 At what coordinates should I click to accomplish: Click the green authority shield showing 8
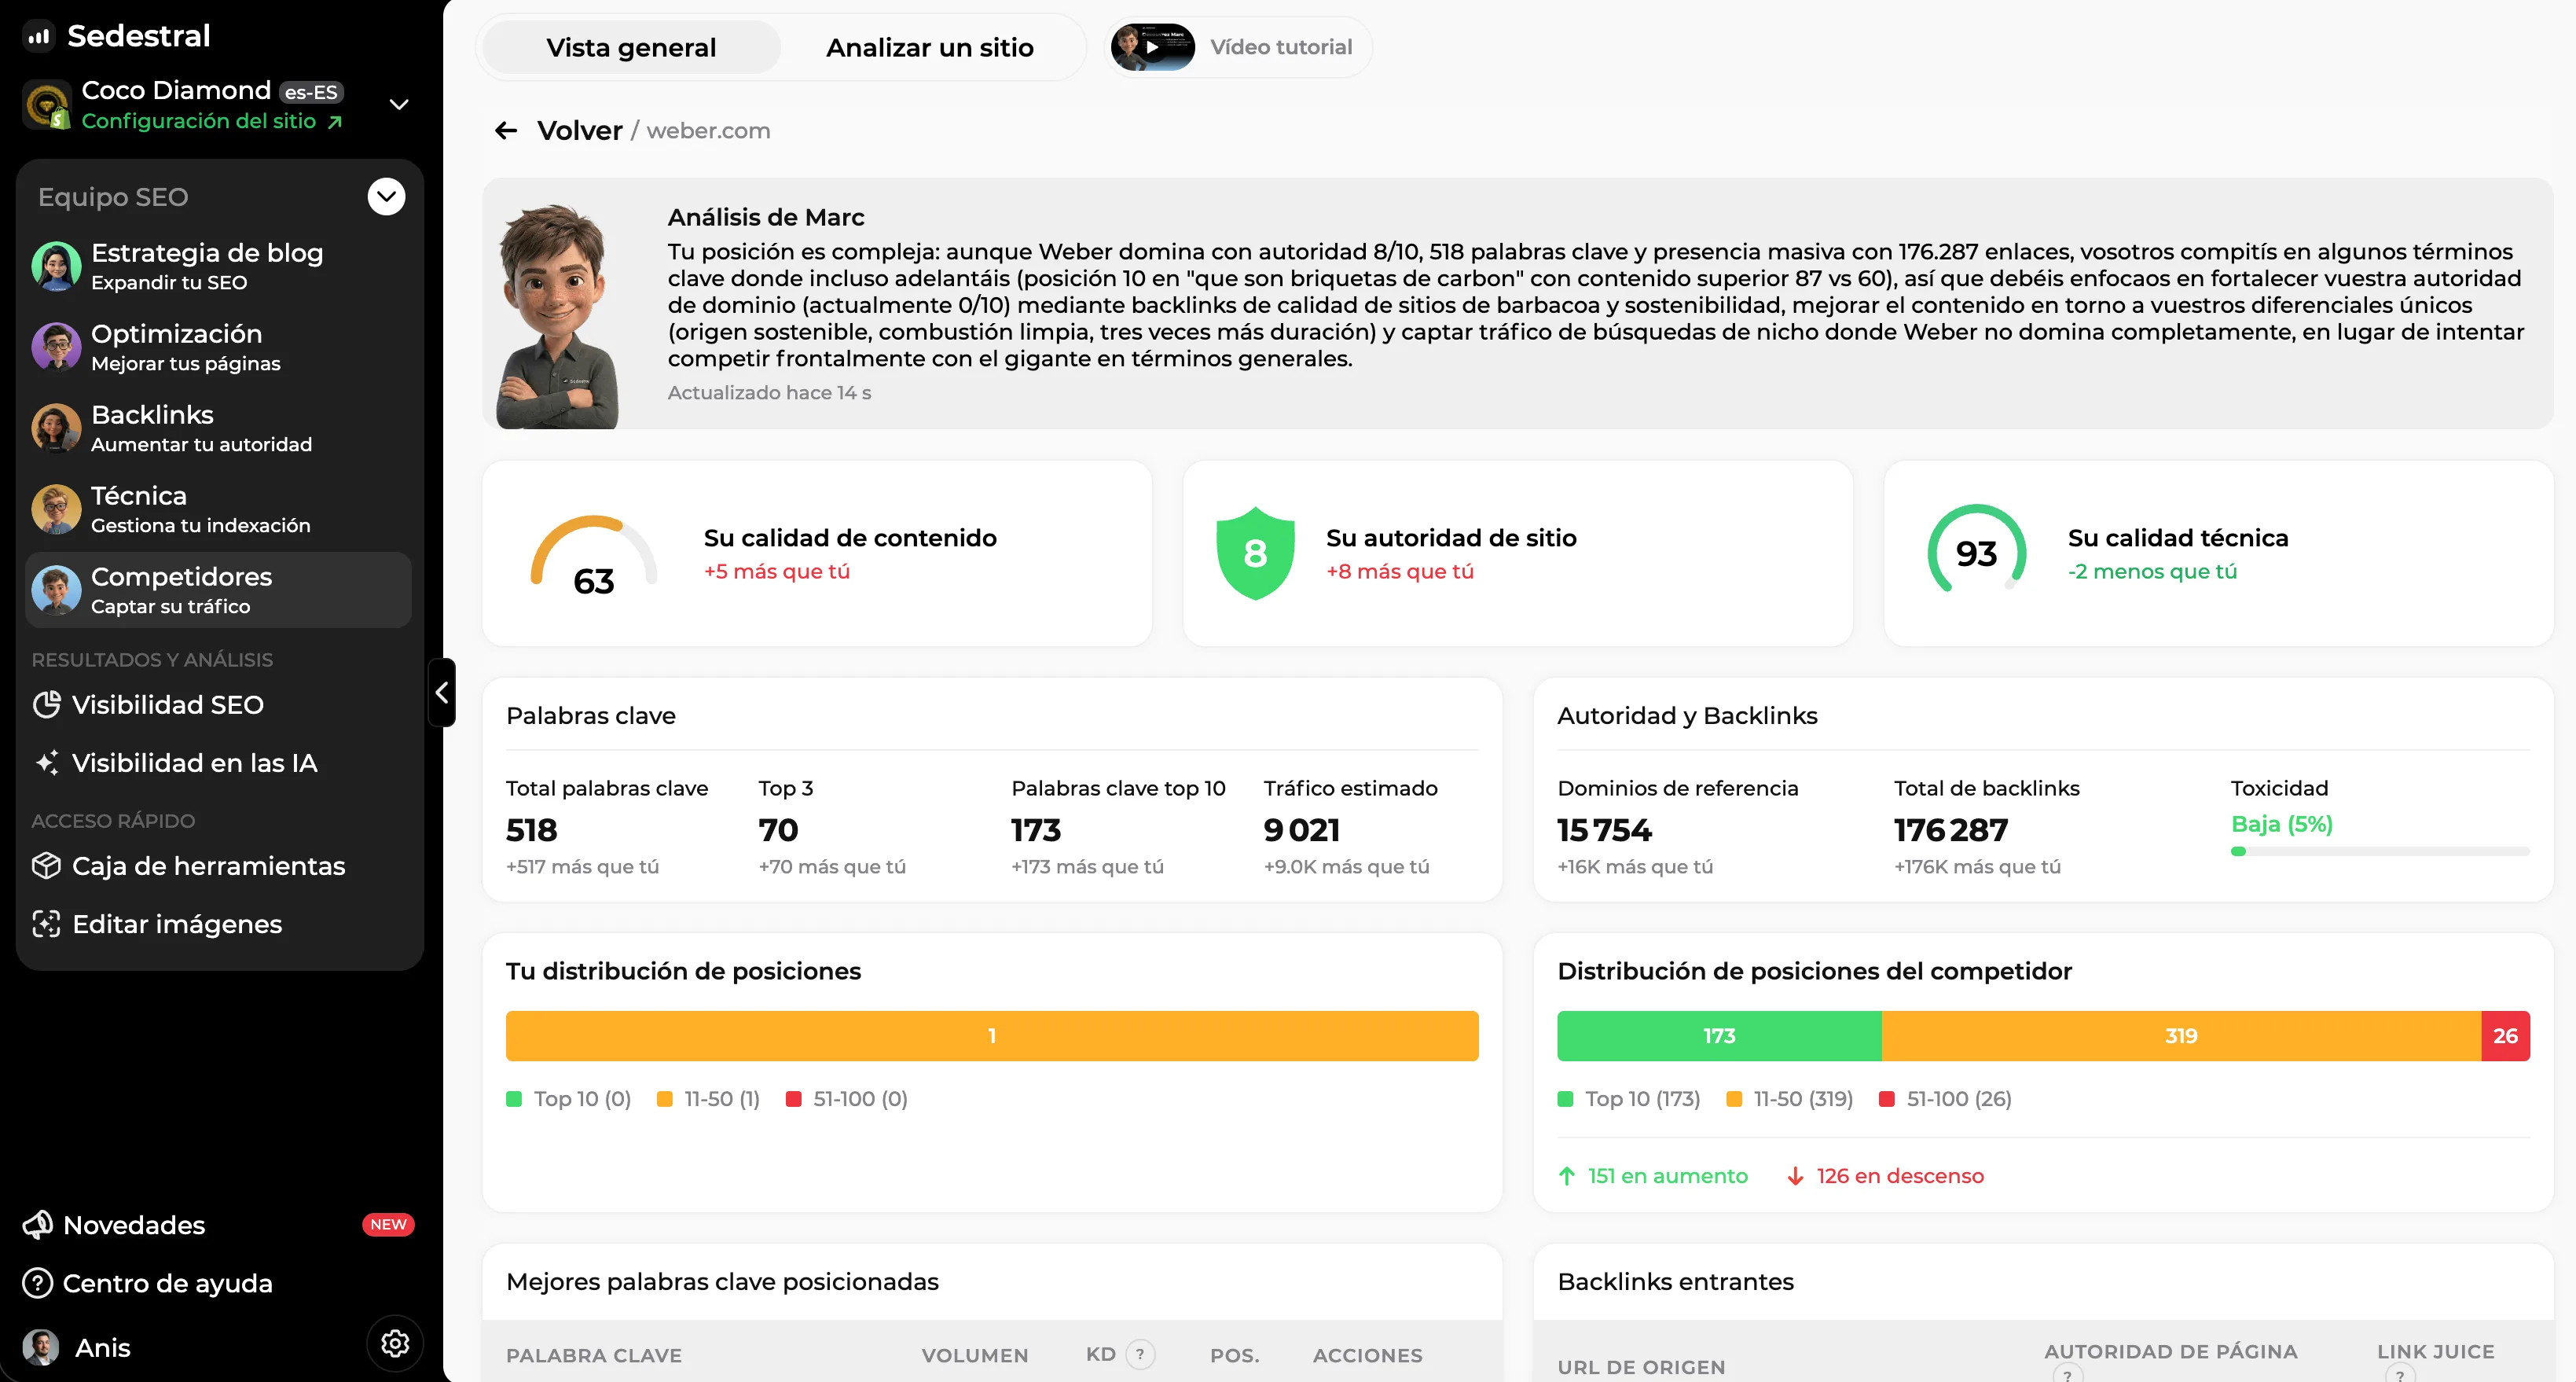point(1255,553)
